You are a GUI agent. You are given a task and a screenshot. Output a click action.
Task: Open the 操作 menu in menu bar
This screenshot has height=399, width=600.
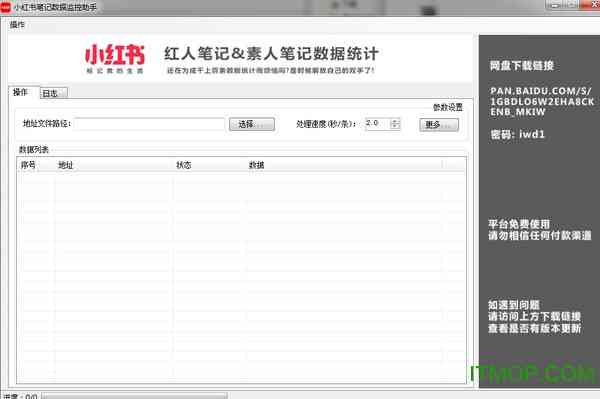click(17, 25)
